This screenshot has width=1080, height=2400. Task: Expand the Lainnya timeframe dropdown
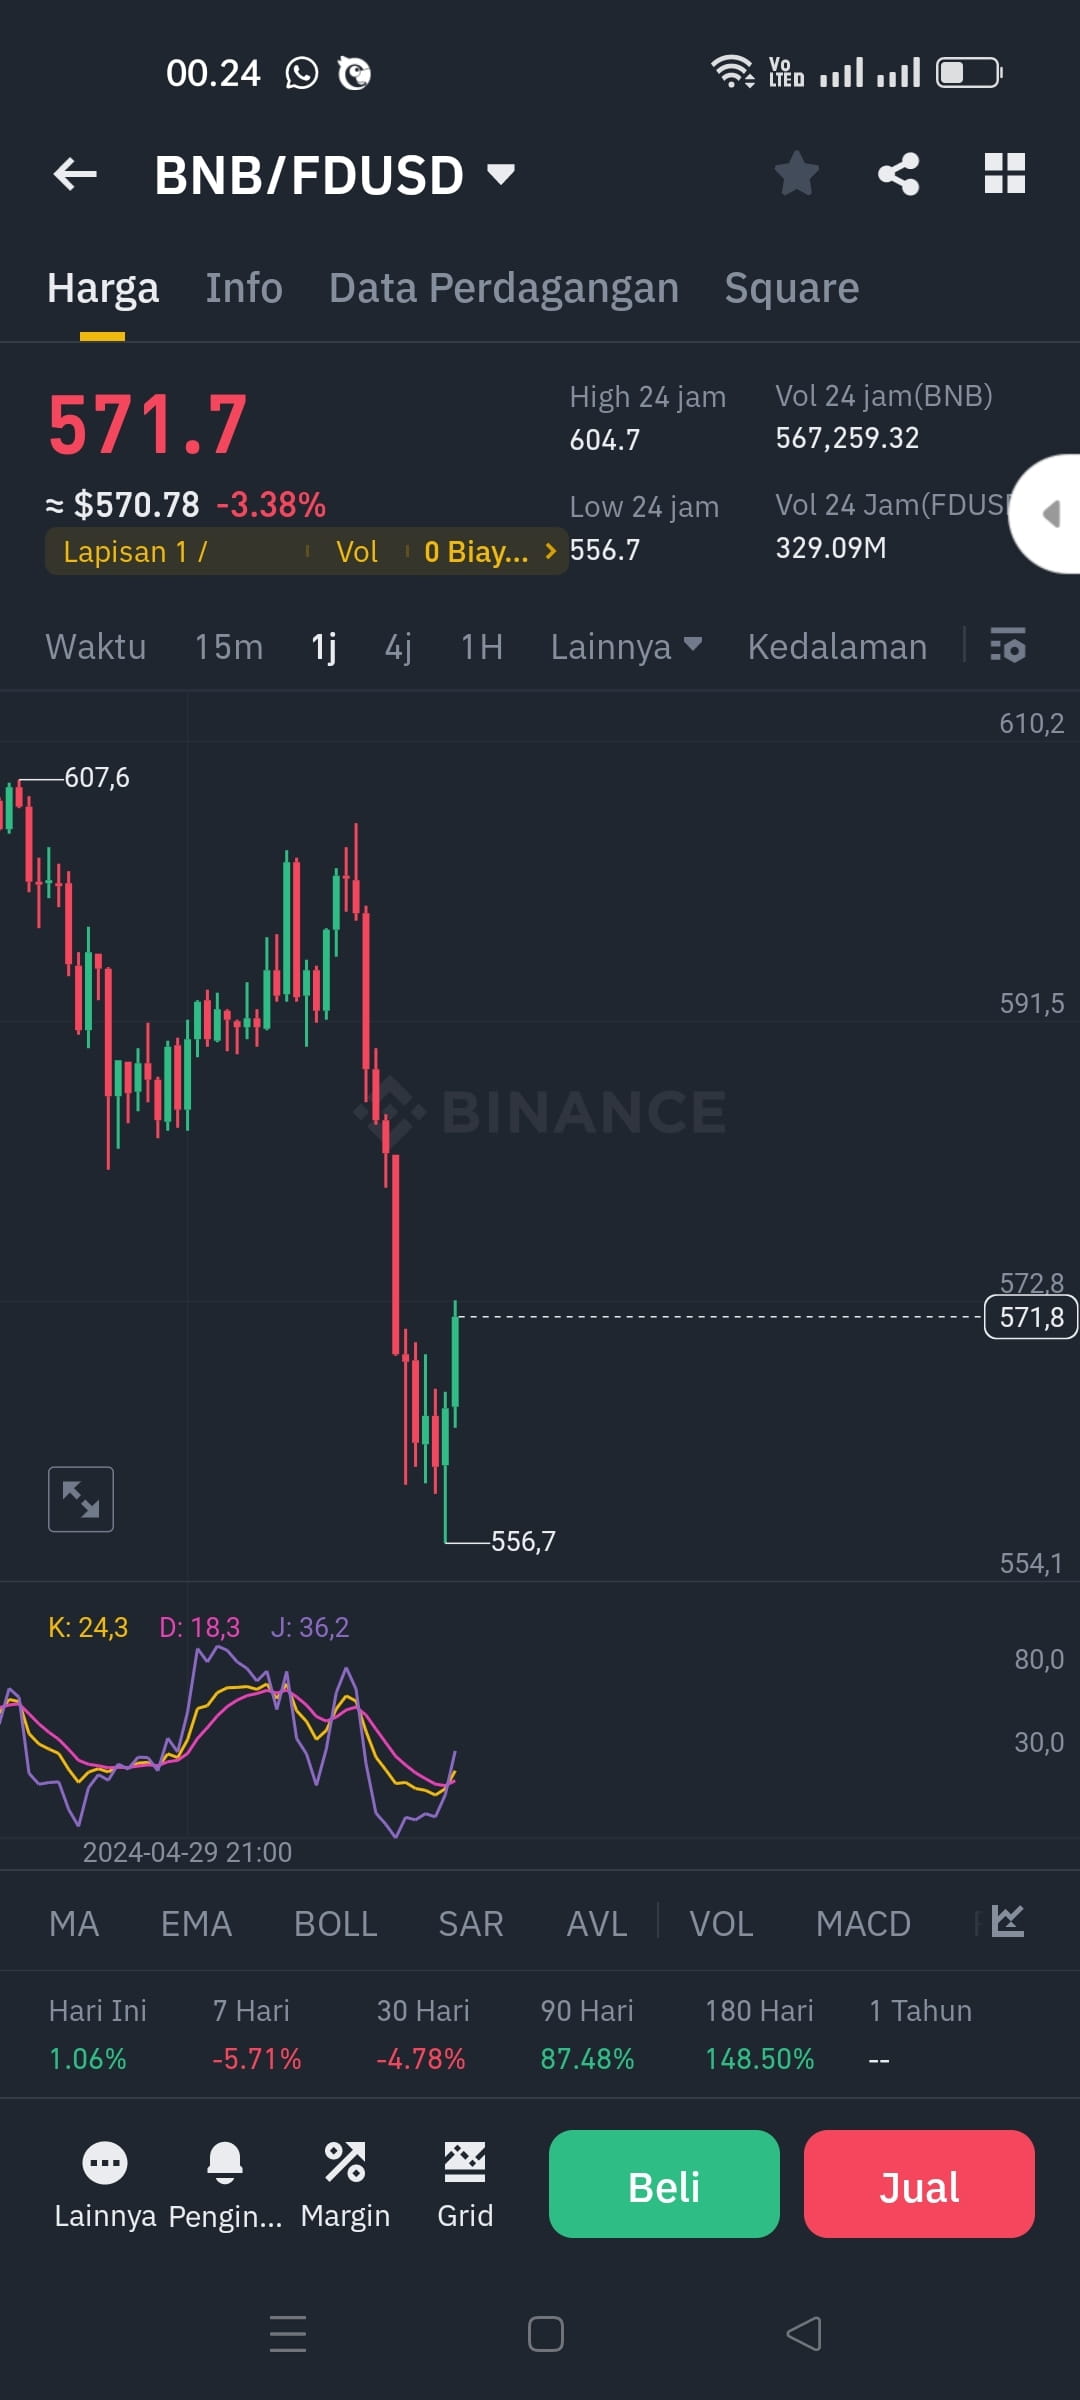point(625,647)
